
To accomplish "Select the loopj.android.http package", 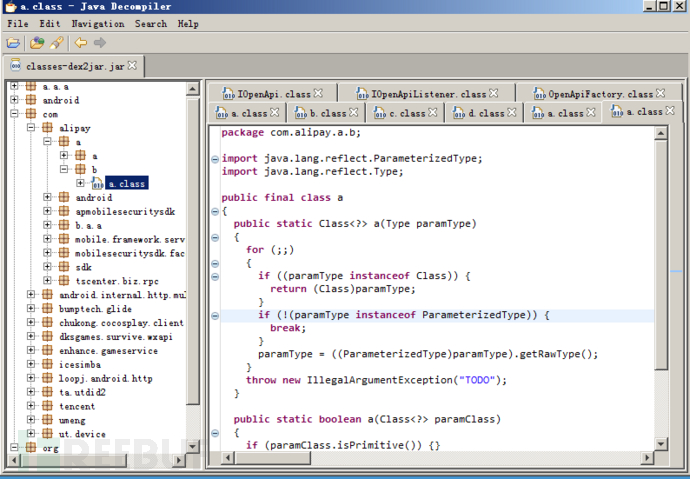I will point(106,379).
